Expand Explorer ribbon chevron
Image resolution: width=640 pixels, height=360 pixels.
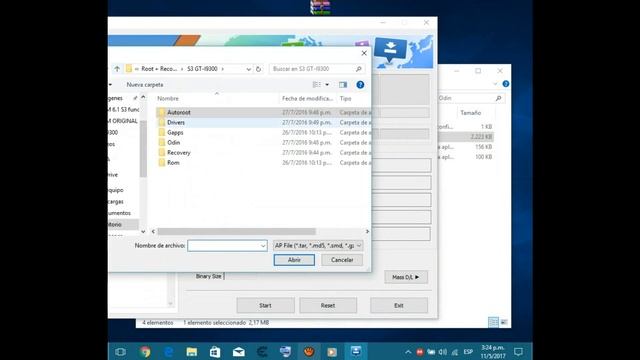pyautogui.click(x=495, y=84)
